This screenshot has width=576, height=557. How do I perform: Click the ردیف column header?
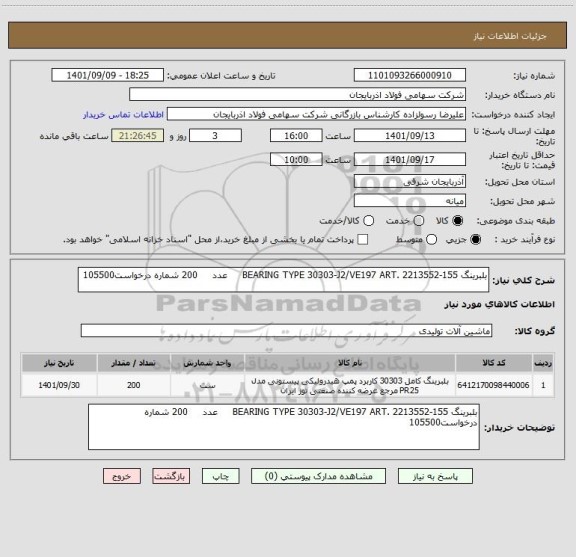pos(543,363)
